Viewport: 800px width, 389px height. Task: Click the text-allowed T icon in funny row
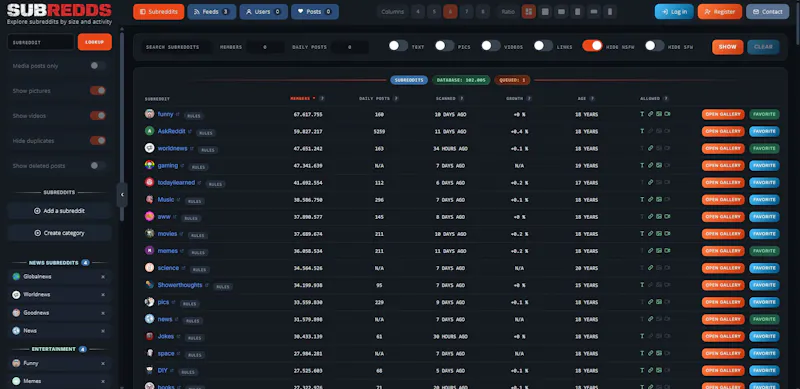642,114
